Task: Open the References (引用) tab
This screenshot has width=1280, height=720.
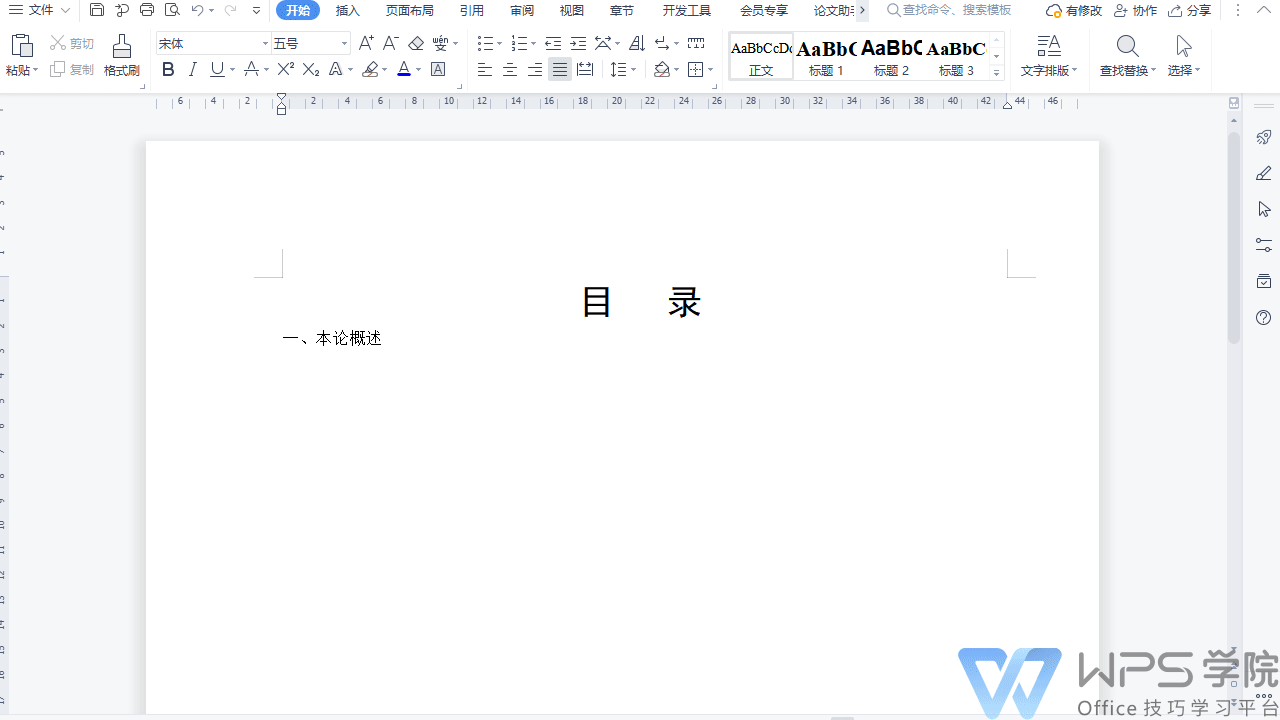Action: click(472, 10)
